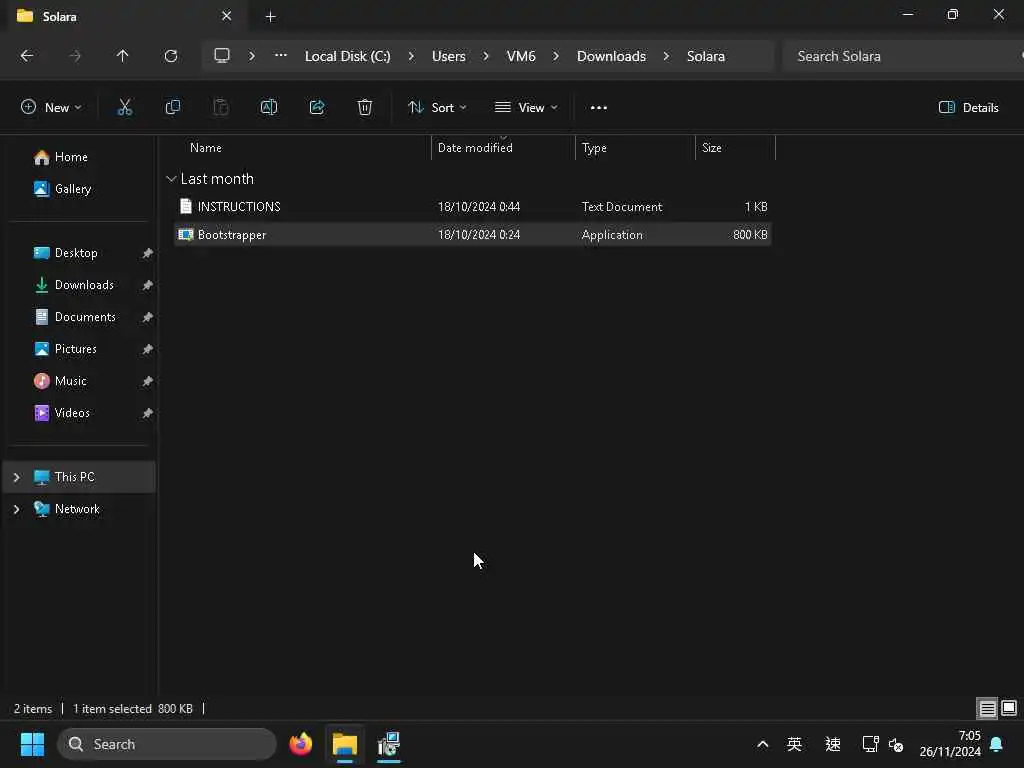Open Pictures in the sidebar
The height and width of the screenshot is (768, 1024).
tap(76, 349)
